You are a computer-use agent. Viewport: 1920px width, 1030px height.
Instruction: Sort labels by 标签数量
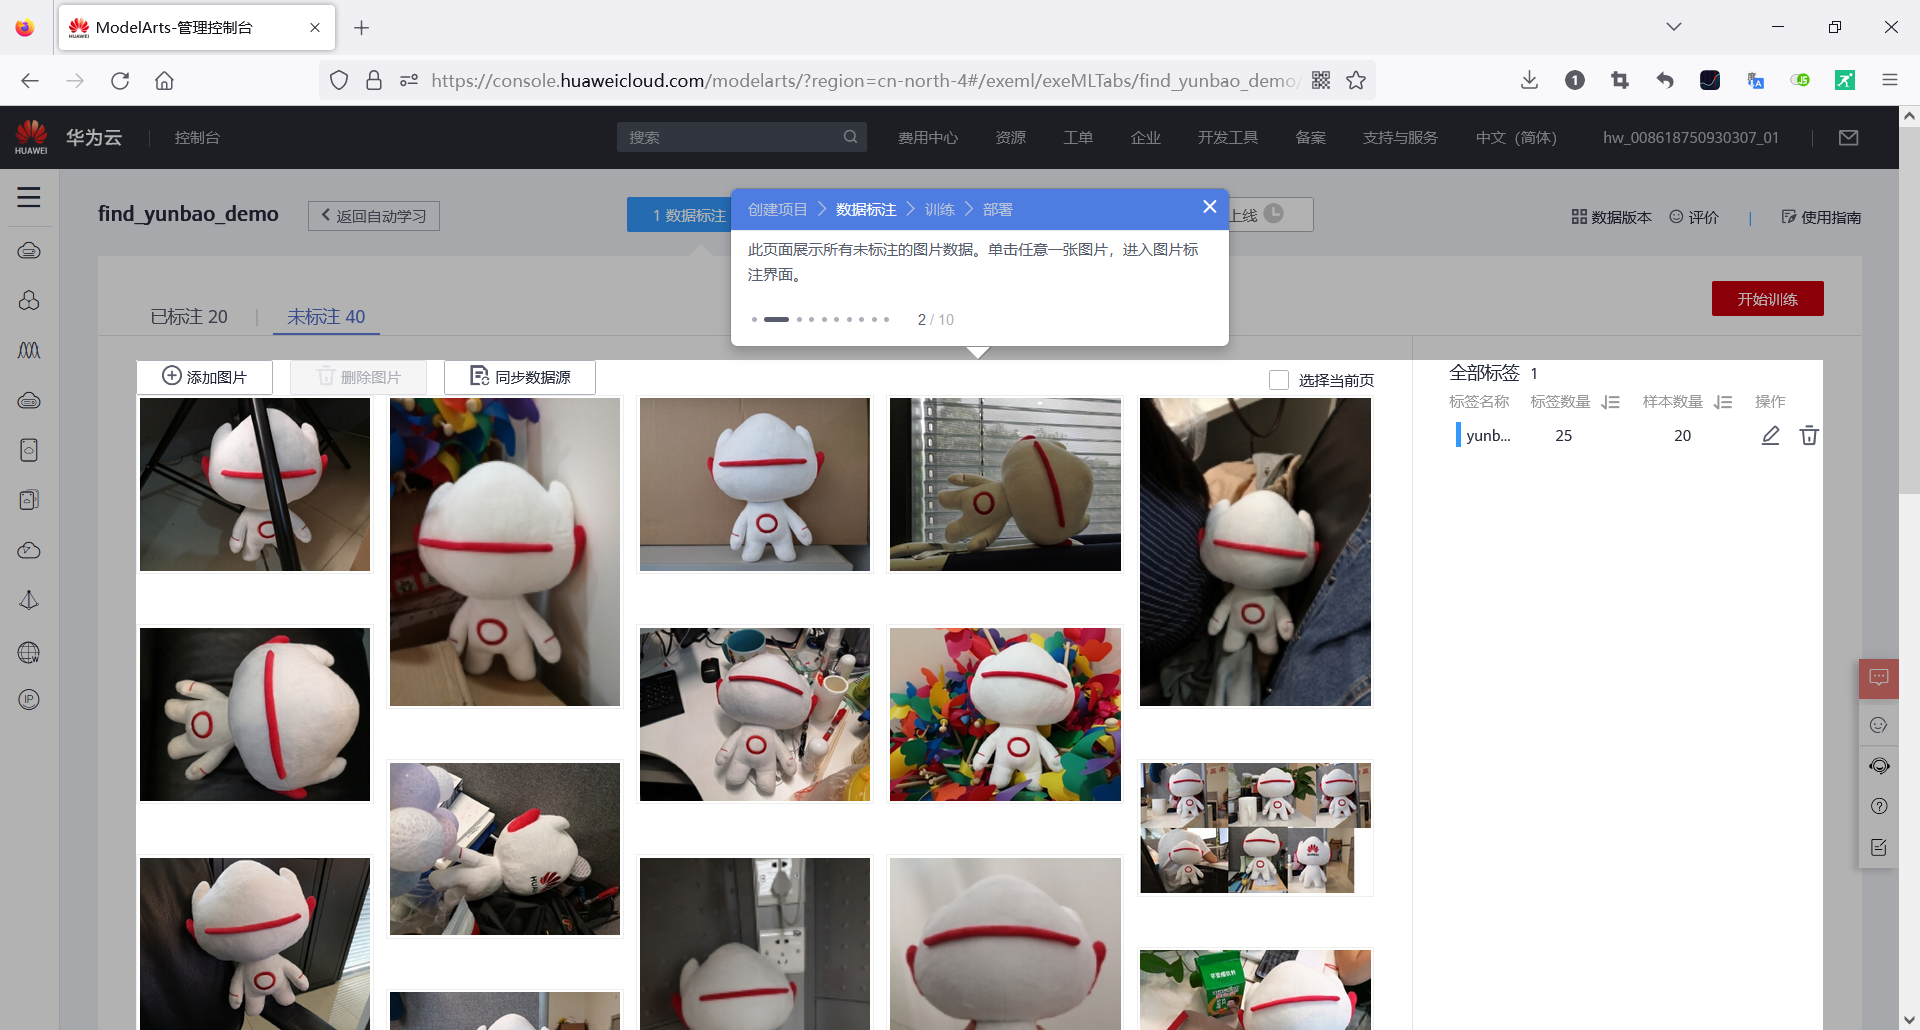point(1610,402)
